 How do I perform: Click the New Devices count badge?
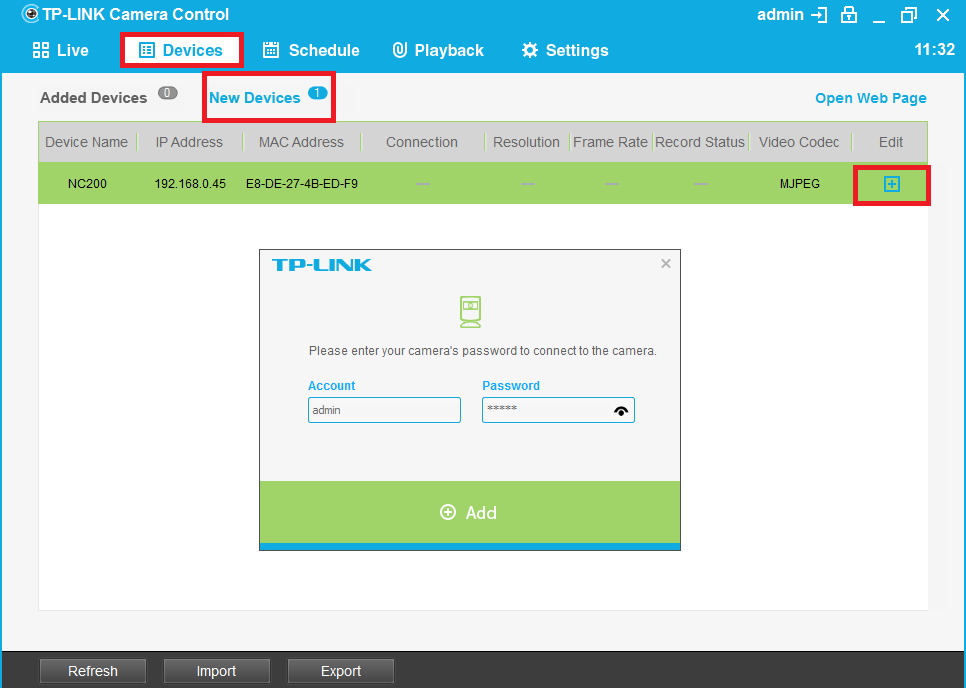point(318,93)
